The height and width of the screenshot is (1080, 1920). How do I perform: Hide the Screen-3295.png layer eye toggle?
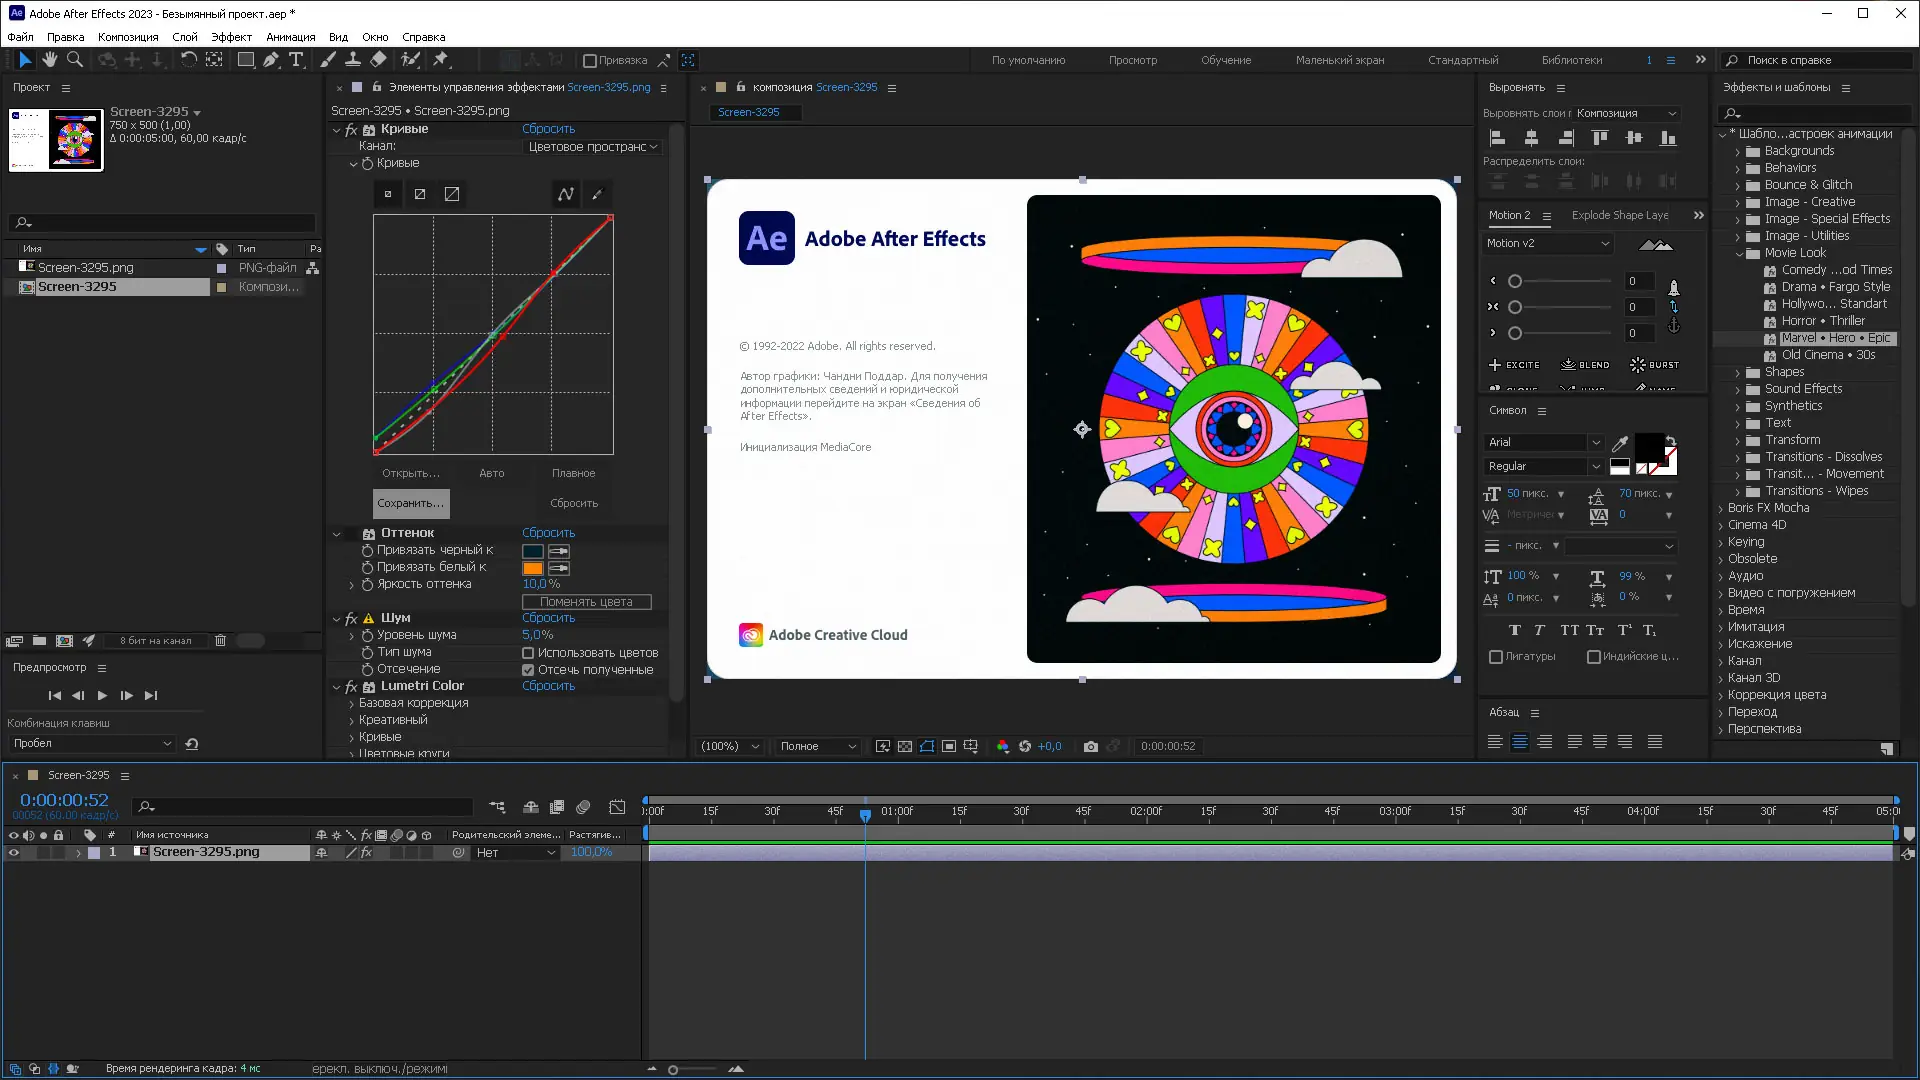(x=14, y=853)
